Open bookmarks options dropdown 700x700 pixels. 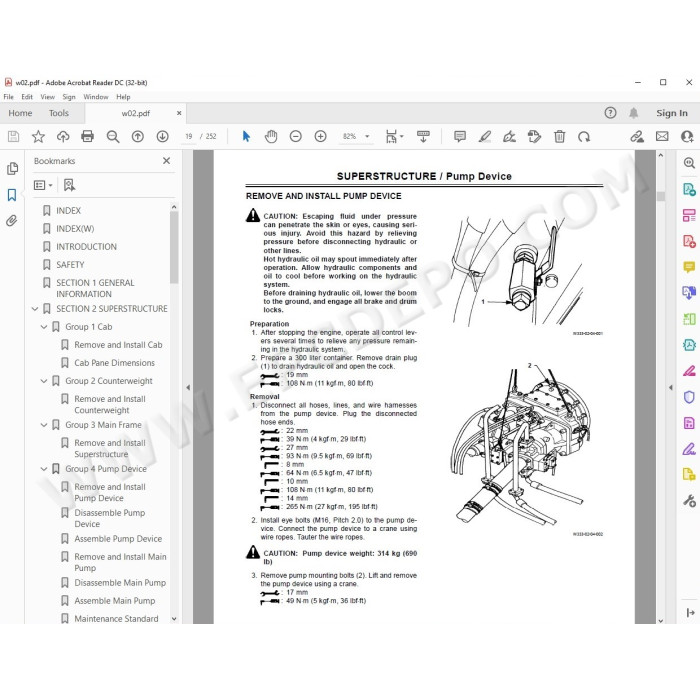point(43,185)
